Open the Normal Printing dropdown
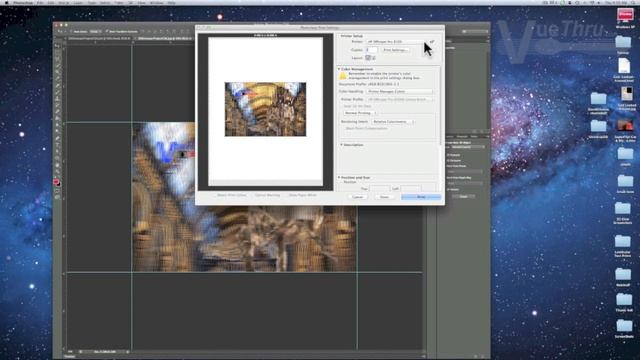This screenshot has width=640, height=360. click(360, 113)
